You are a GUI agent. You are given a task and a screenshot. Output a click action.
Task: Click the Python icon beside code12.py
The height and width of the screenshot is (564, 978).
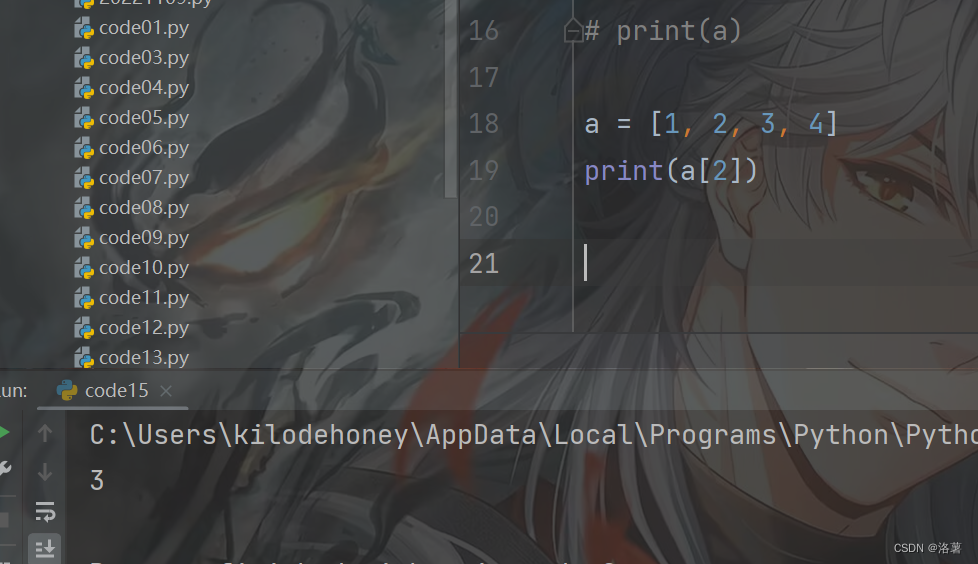[x=84, y=328]
